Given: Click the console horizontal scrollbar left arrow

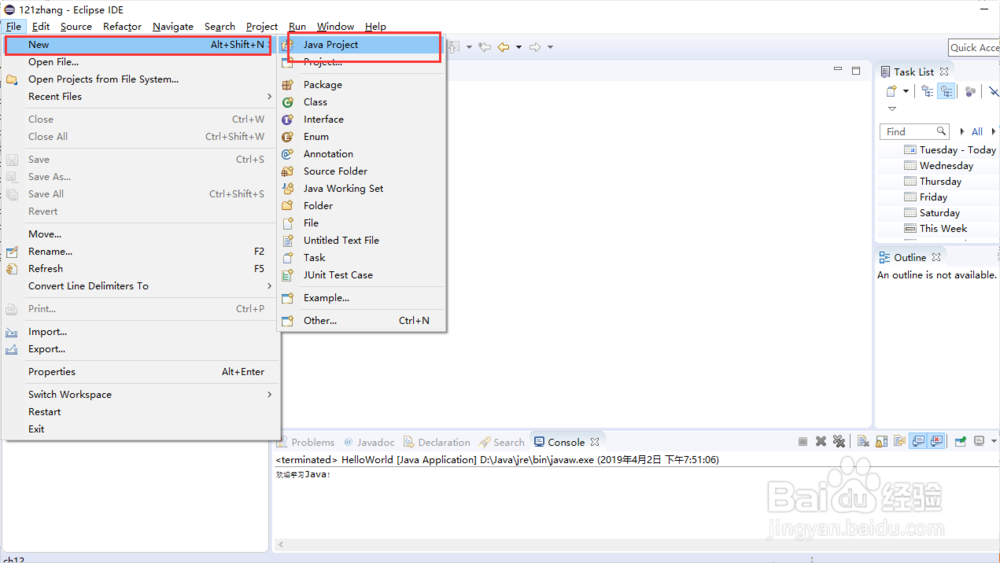Looking at the screenshot, I should (281, 545).
